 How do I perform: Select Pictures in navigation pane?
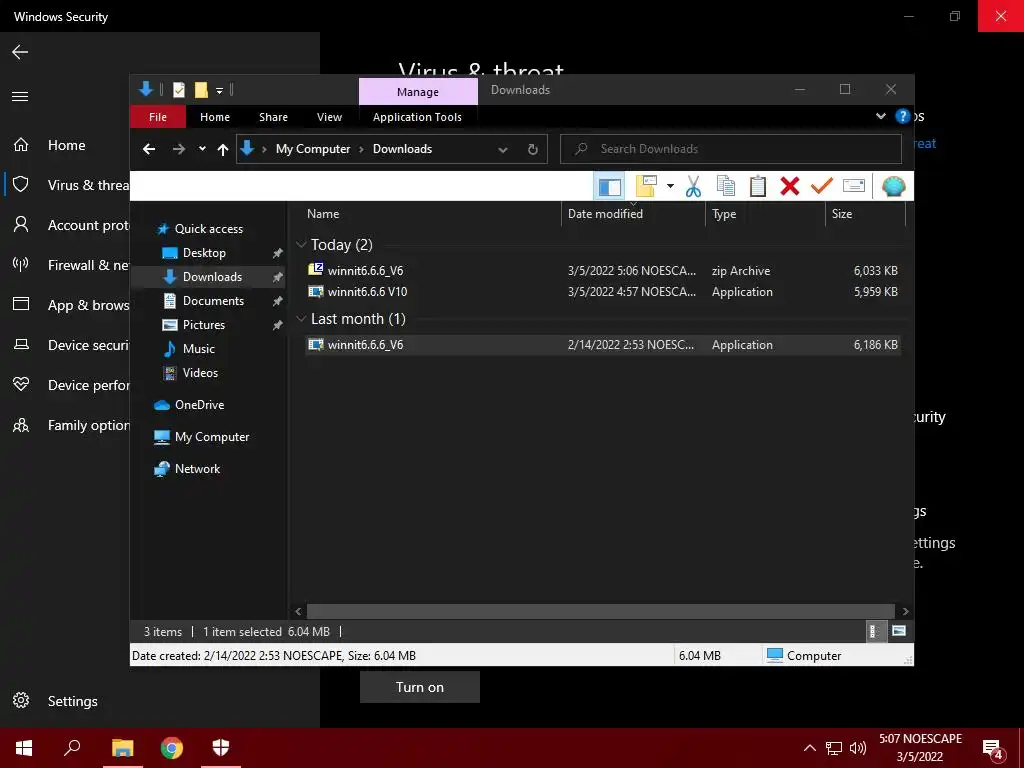point(203,325)
